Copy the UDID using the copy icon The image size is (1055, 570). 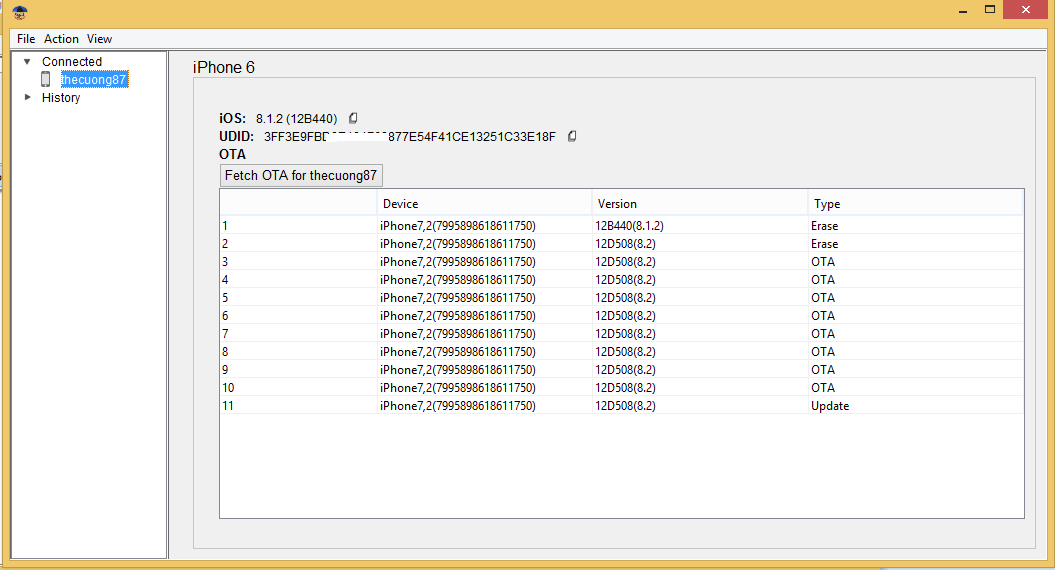tap(571, 137)
